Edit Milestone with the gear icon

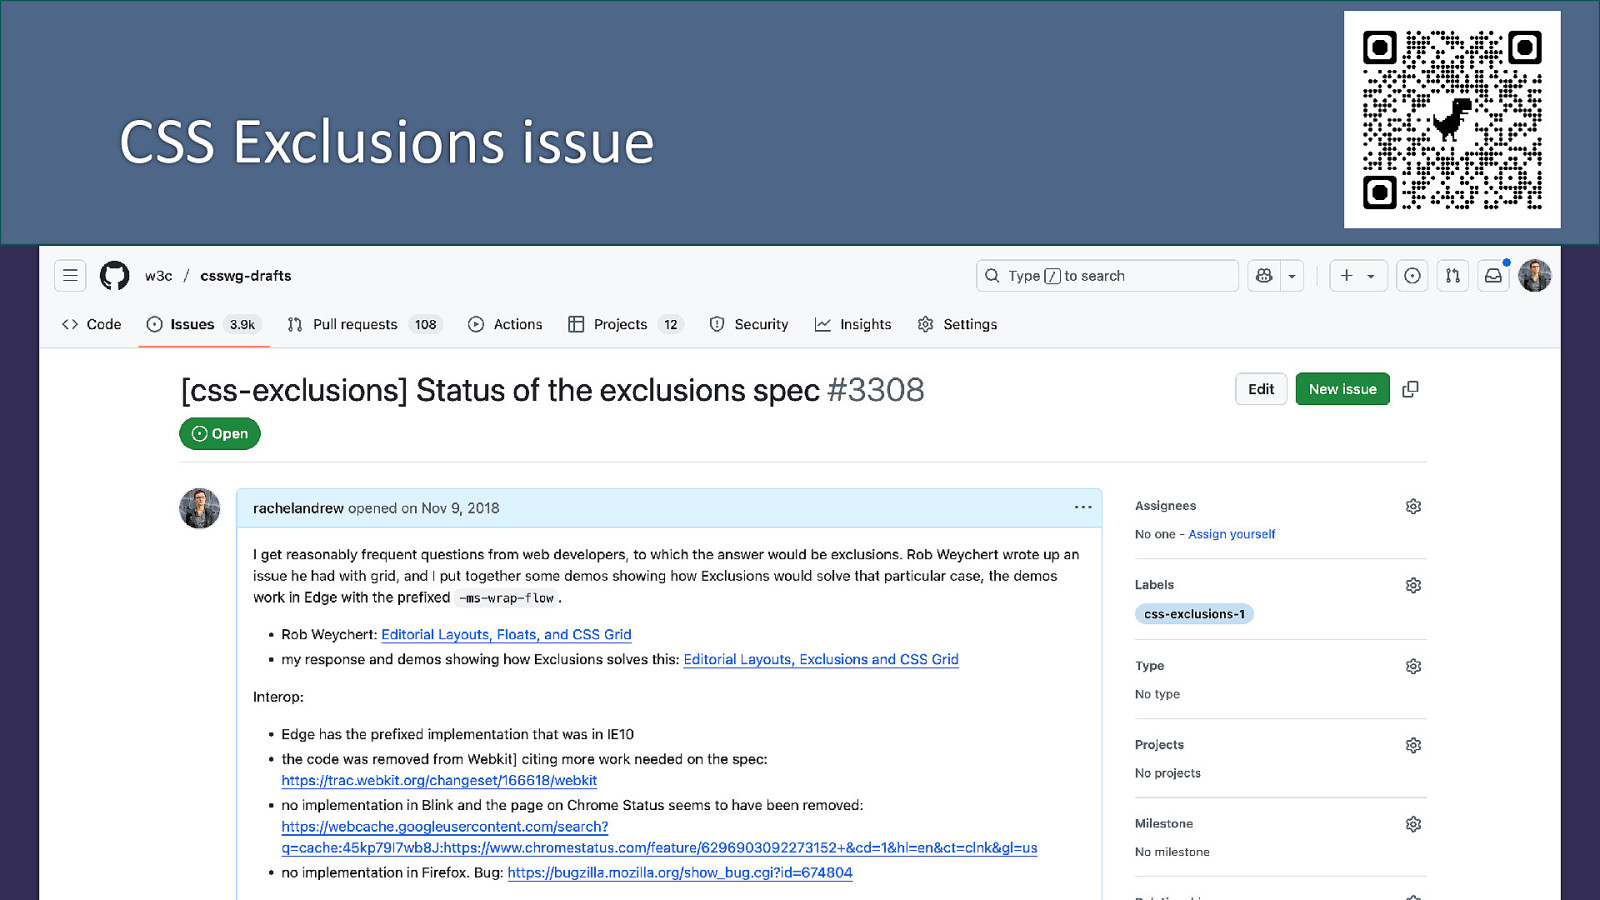coord(1413,824)
